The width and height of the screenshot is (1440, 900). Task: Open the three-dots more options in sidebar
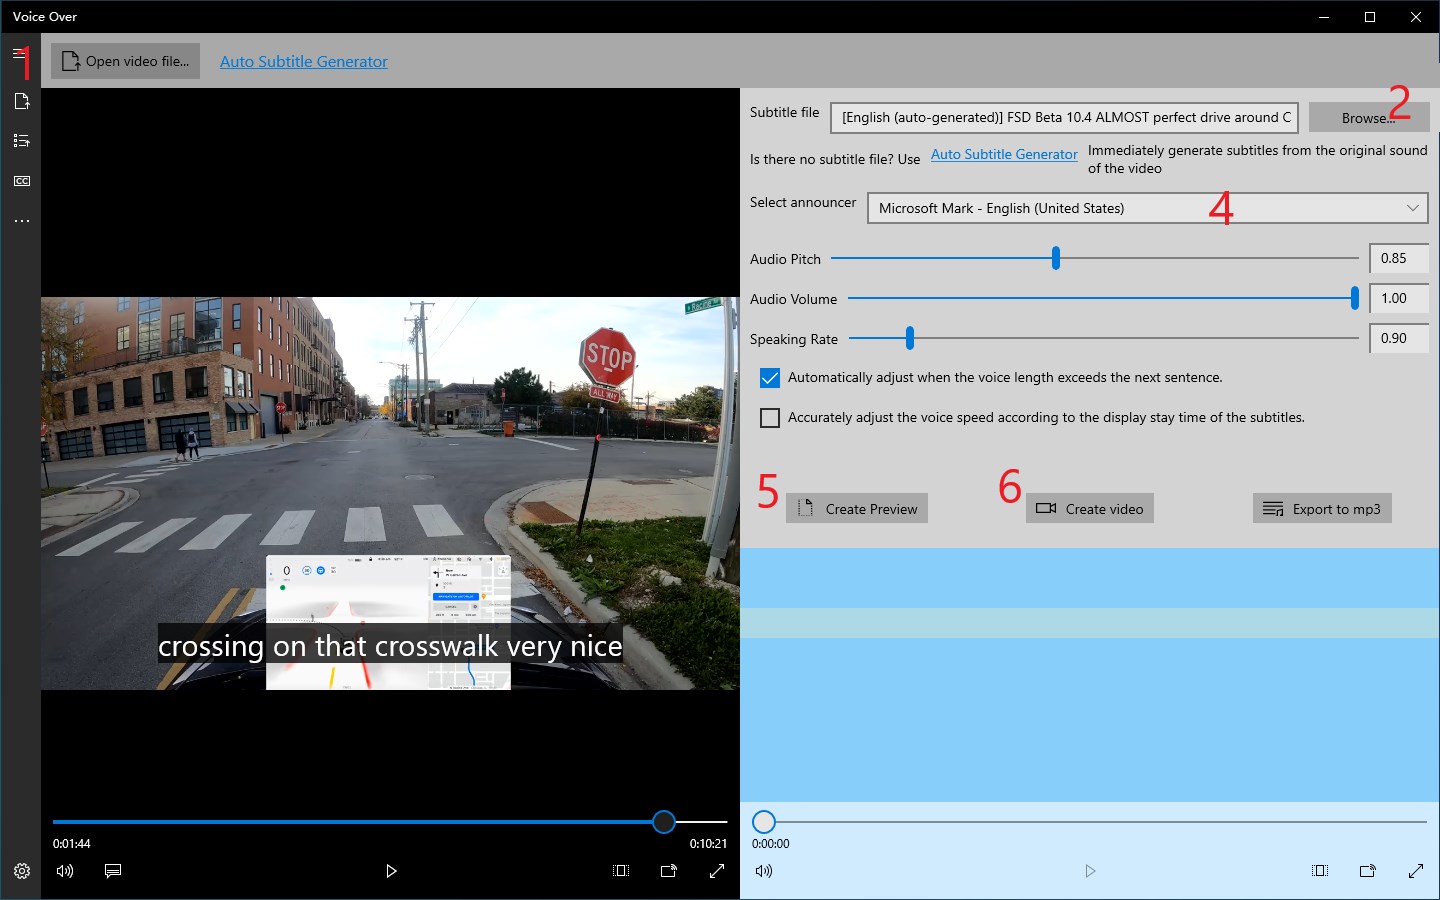pos(21,221)
